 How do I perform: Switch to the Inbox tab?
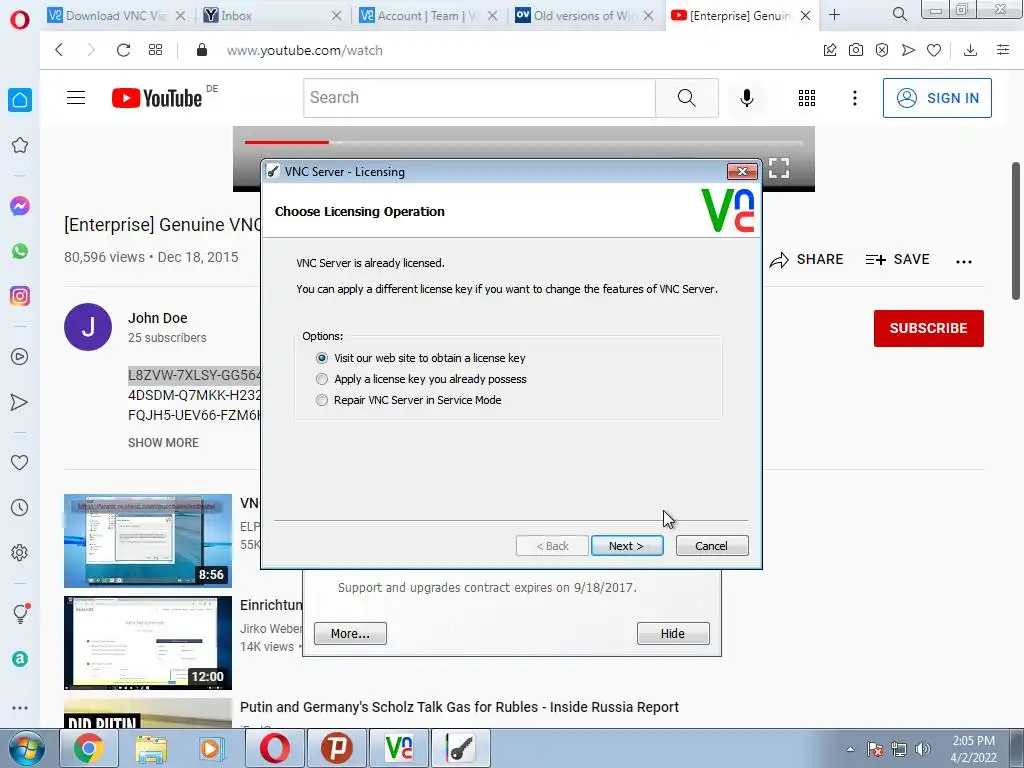(272, 16)
